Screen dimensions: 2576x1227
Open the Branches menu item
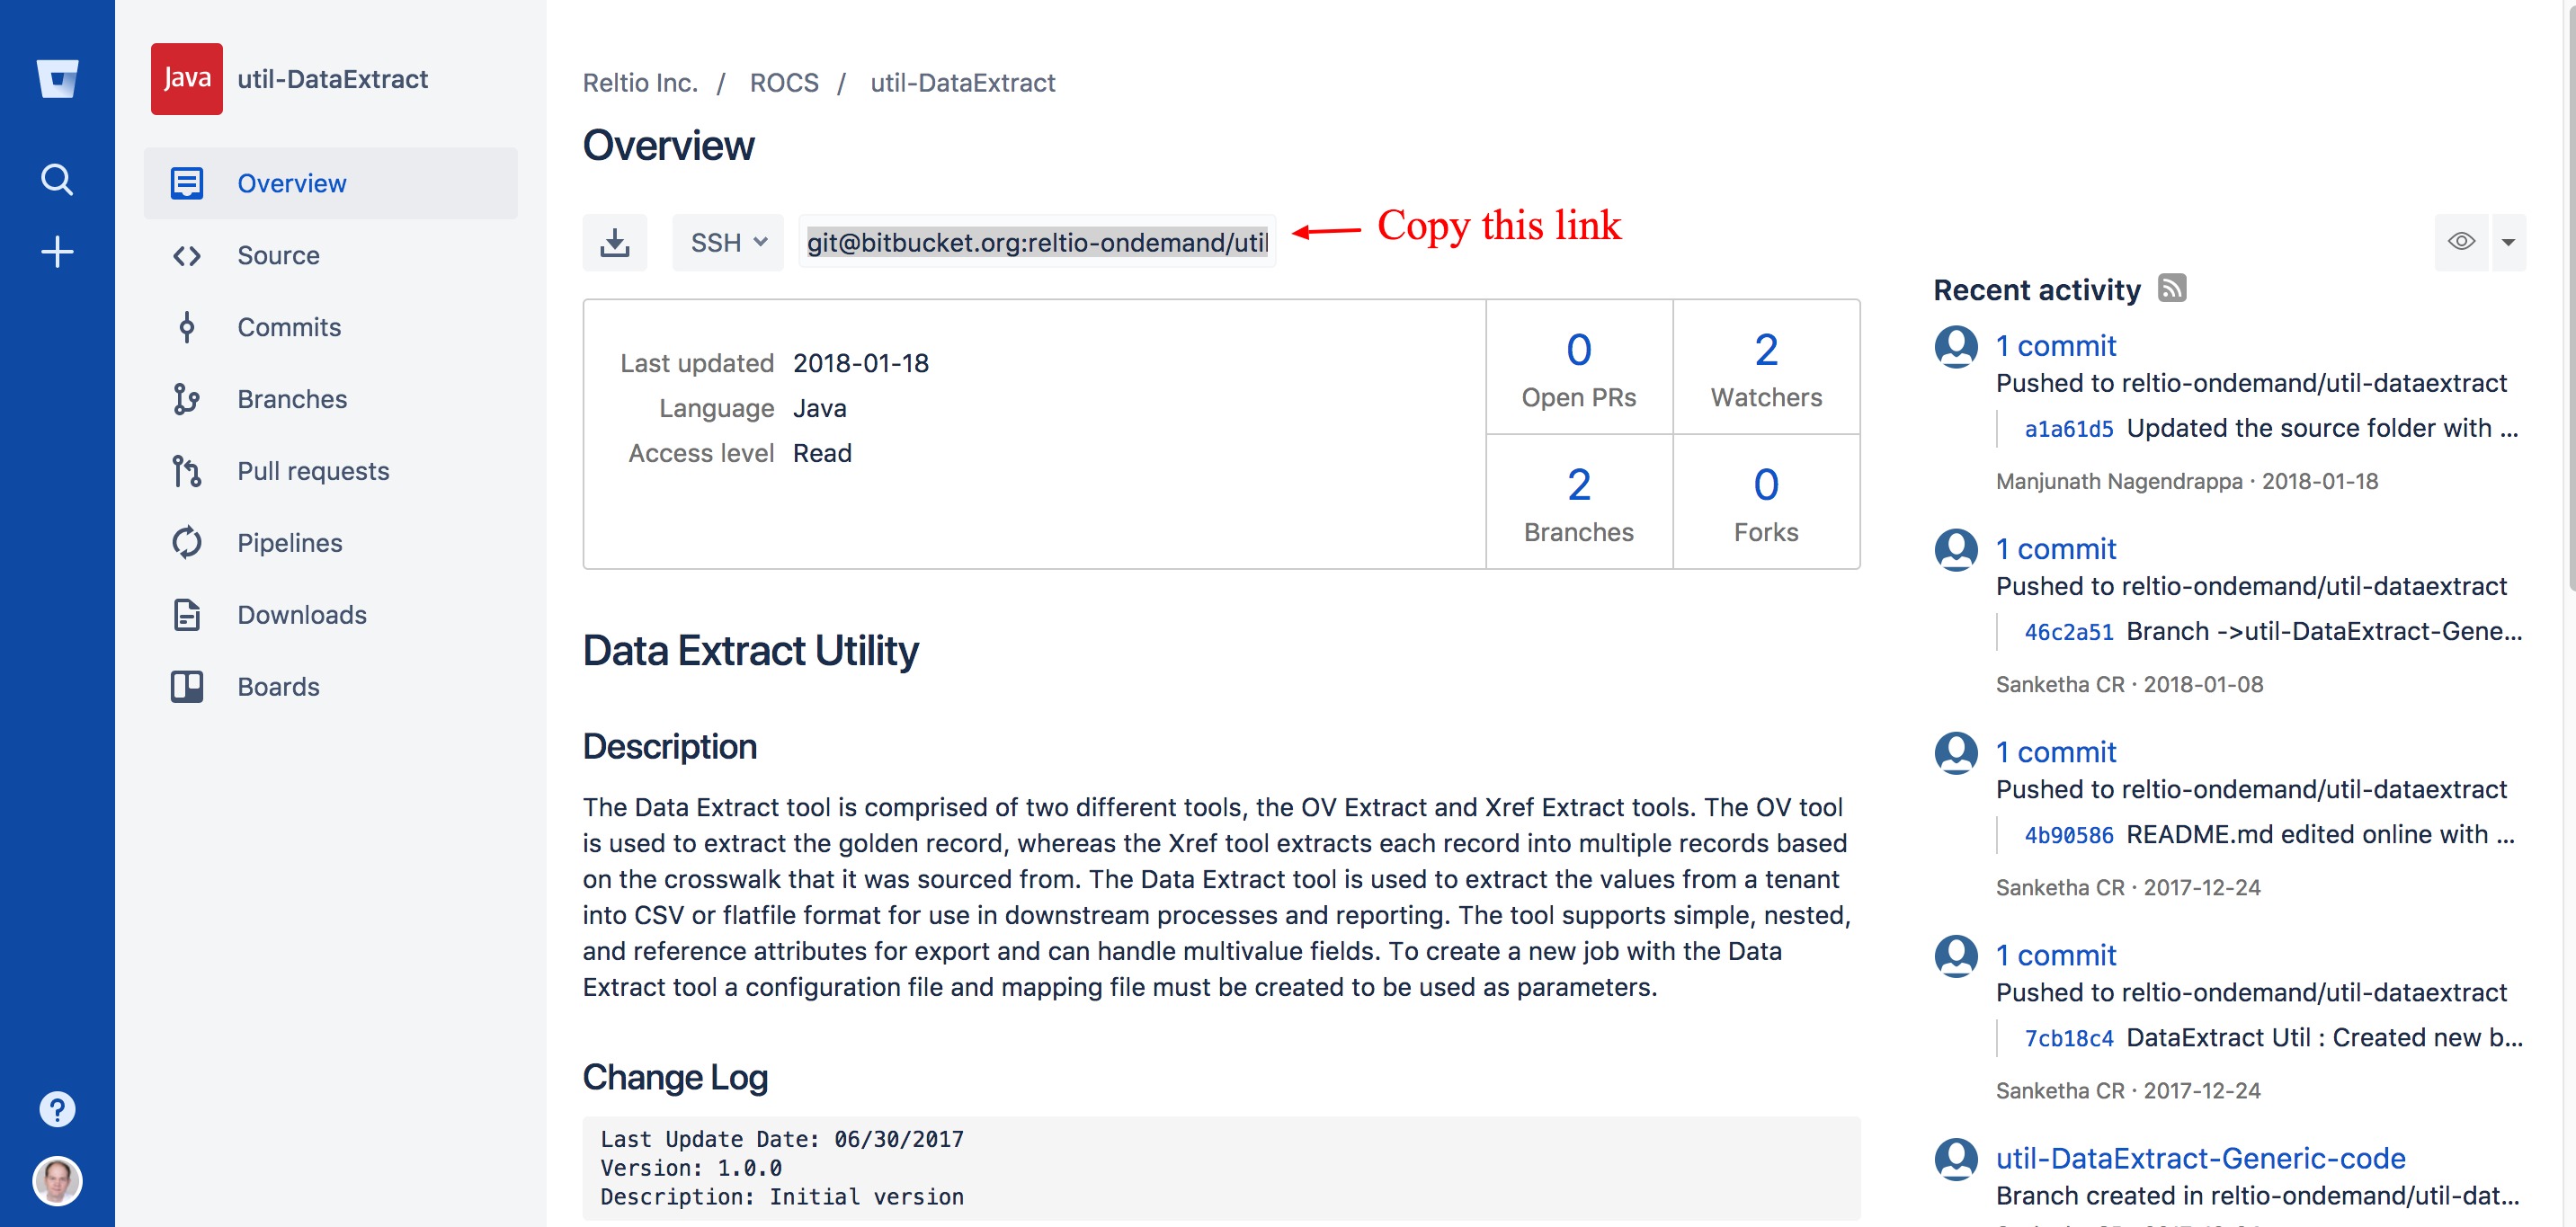click(331, 399)
